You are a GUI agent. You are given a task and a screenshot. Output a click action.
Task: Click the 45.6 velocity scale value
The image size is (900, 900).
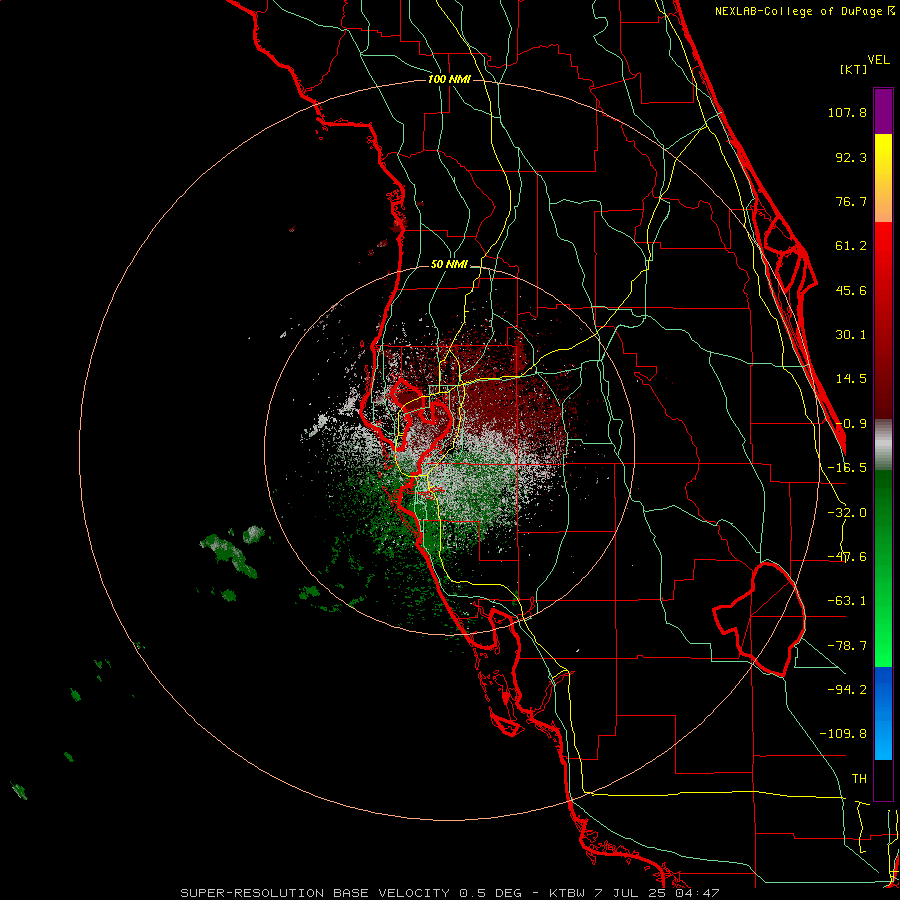851,290
